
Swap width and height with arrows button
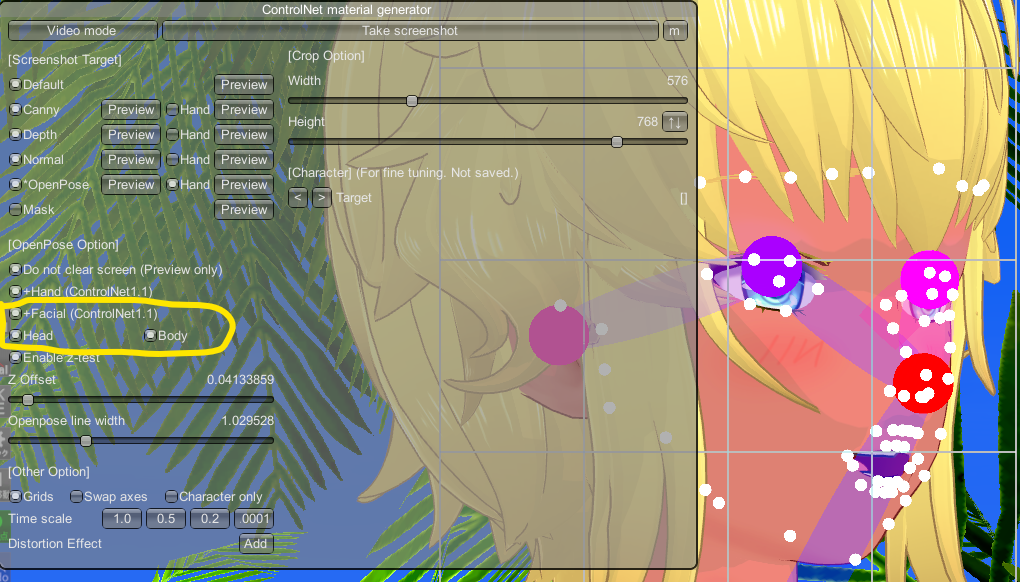675,122
